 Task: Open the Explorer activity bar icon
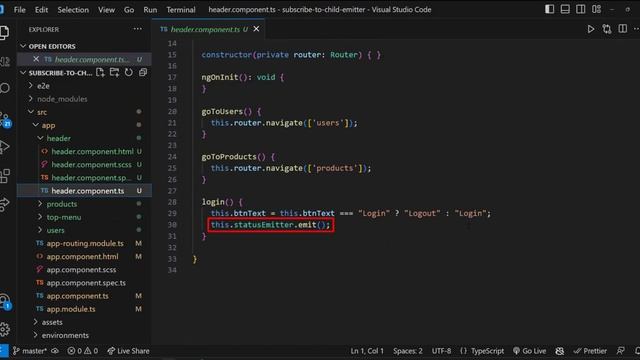[4, 32]
